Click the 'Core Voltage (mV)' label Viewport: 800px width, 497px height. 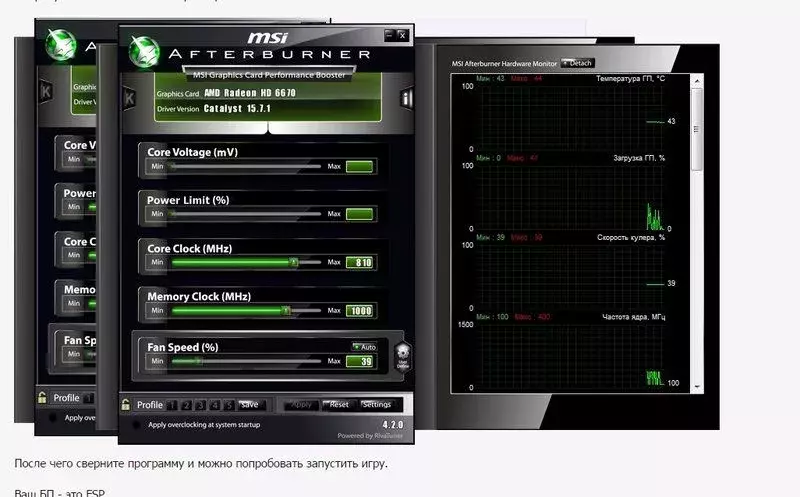click(x=192, y=152)
